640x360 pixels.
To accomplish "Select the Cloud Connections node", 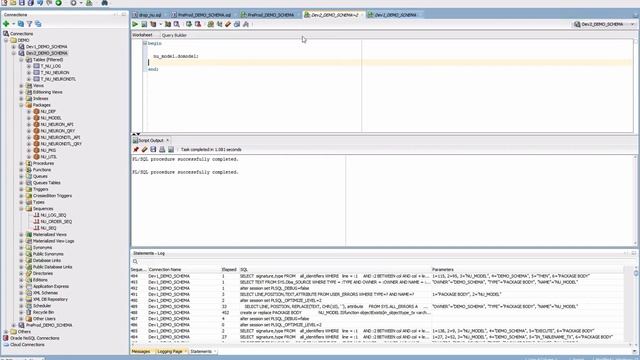I will 27,345.
